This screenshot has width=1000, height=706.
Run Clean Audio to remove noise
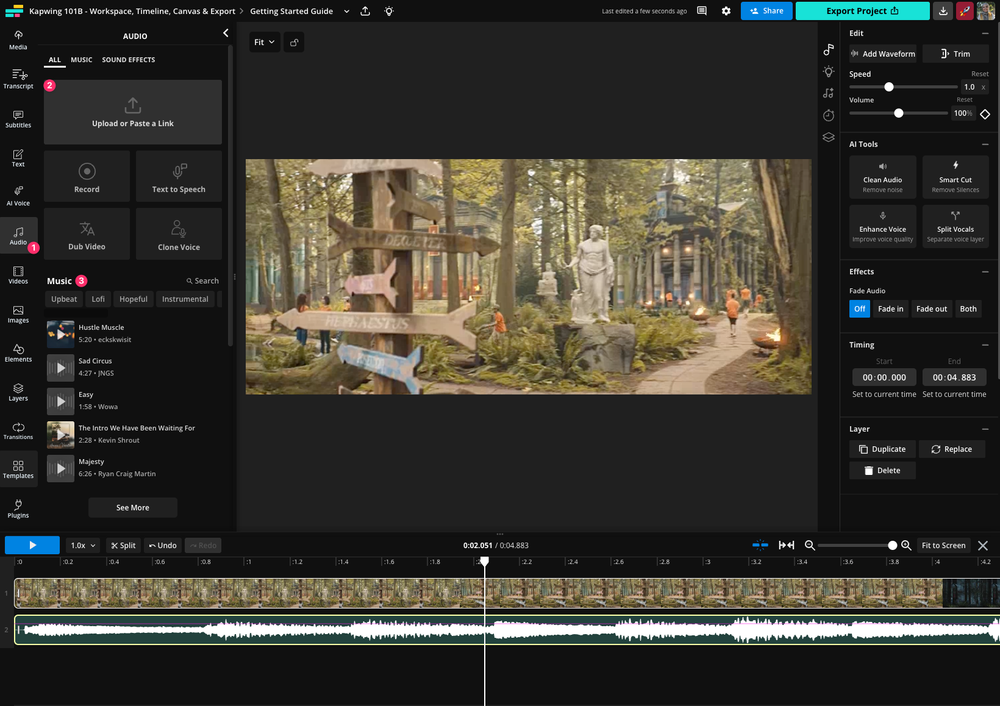pyautogui.click(x=882, y=176)
